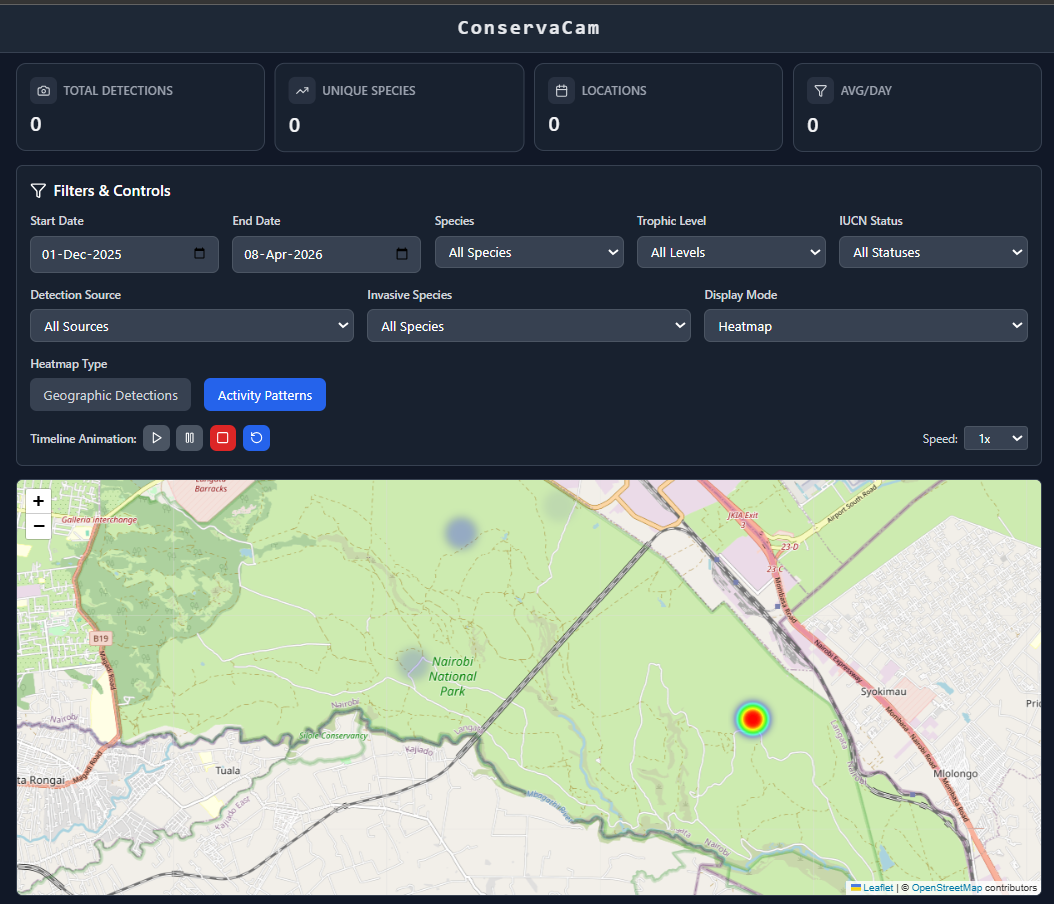1054x904 pixels.
Task: Open the Start Date calendar picker icon
Action: pos(199,254)
